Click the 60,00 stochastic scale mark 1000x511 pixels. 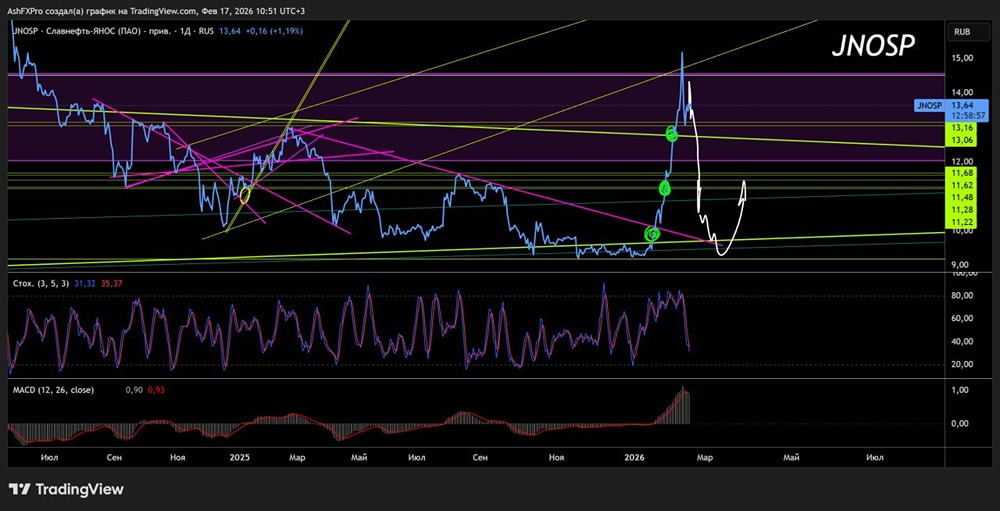pos(960,318)
